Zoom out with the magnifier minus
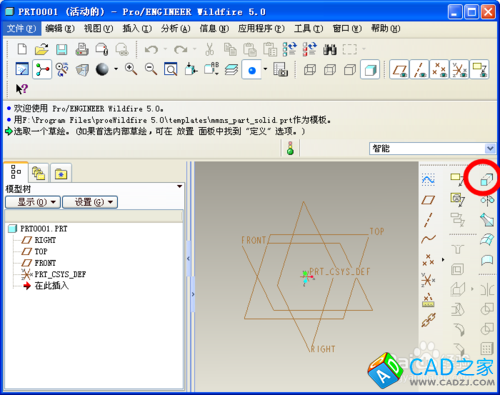Screen dimensions: 500x395 pyautogui.click(x=151, y=69)
